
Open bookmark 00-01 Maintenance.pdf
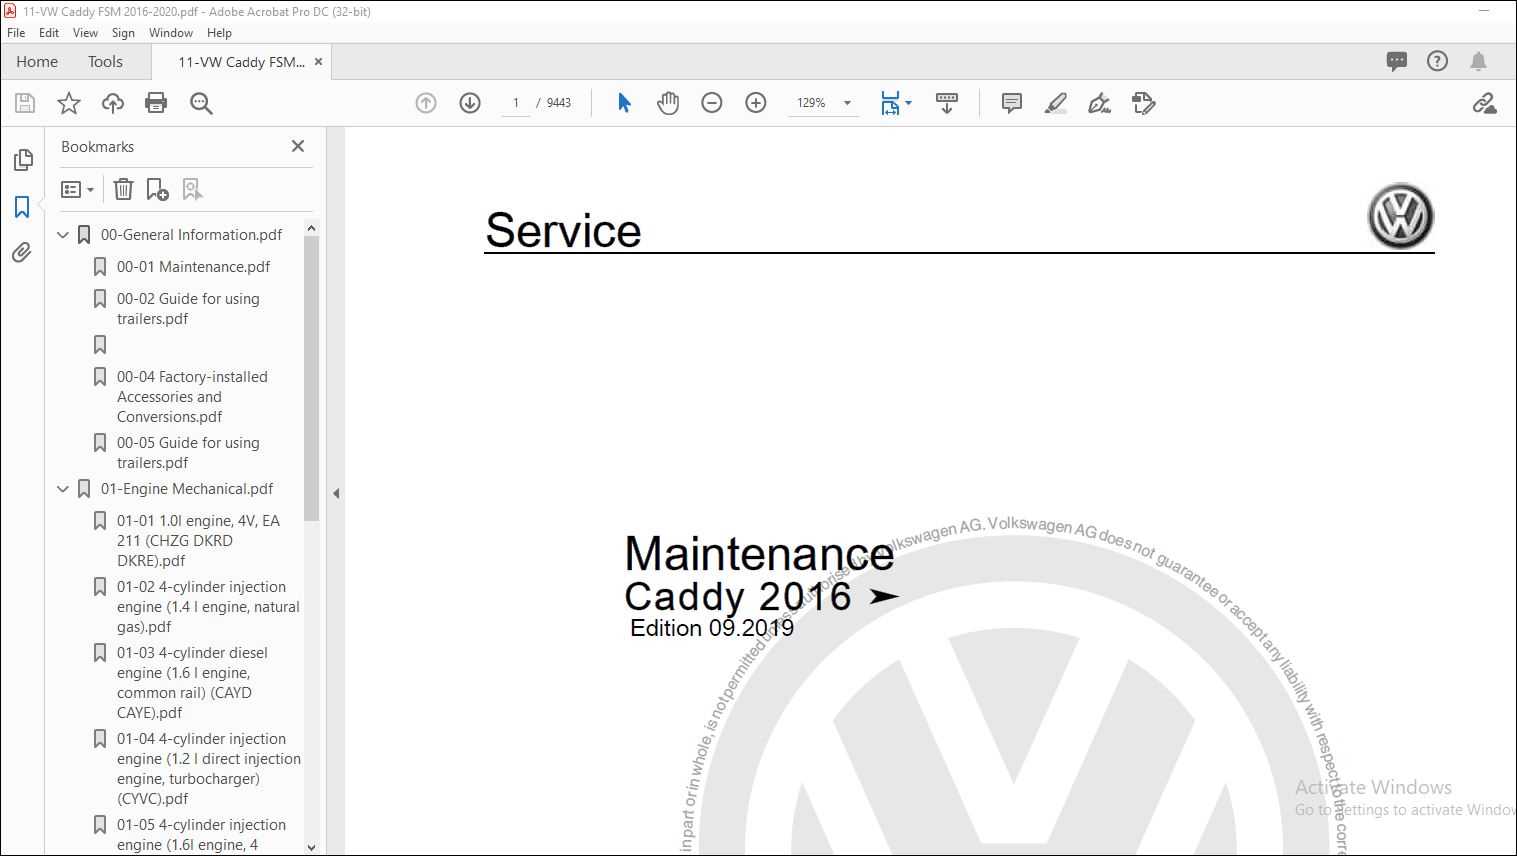[193, 267]
